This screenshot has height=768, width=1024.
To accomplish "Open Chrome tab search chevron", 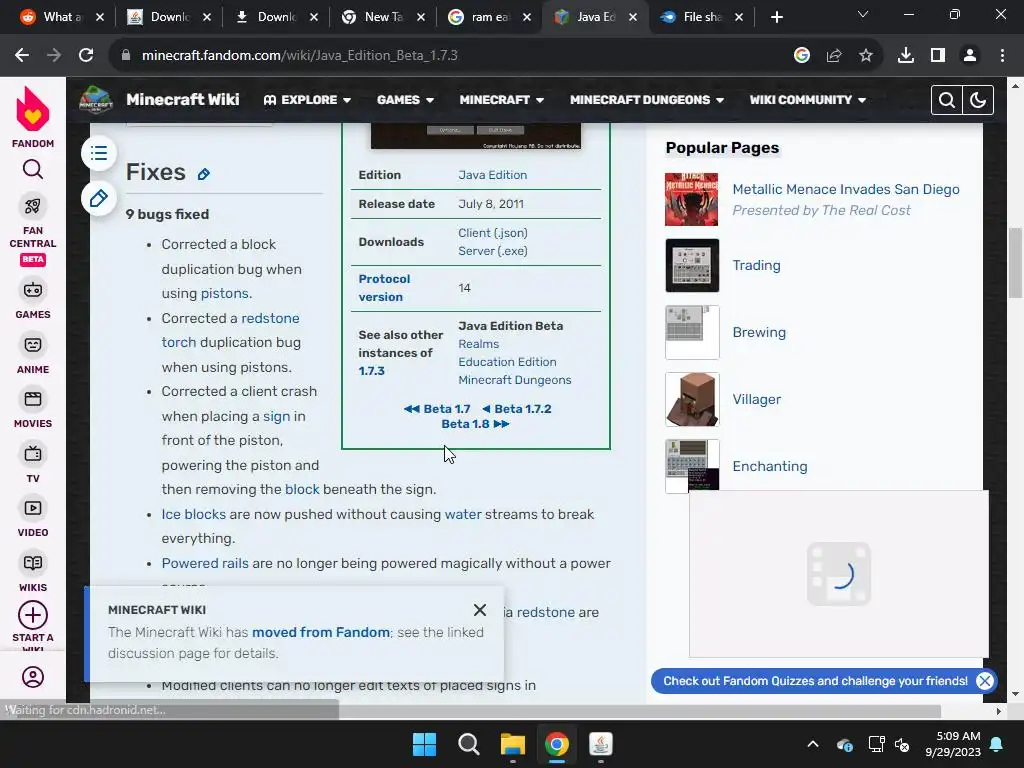I will click(x=863, y=14).
